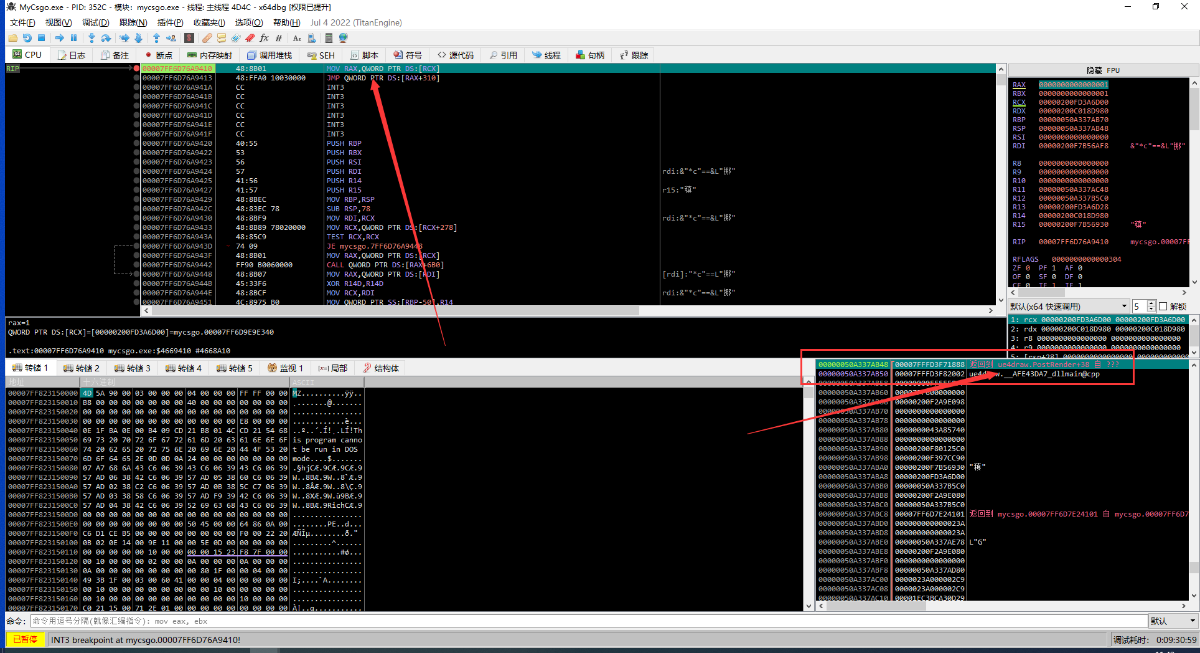
Task: Toggle breakpoint at address 00007FF6D76A9420
Action: pos(136,143)
